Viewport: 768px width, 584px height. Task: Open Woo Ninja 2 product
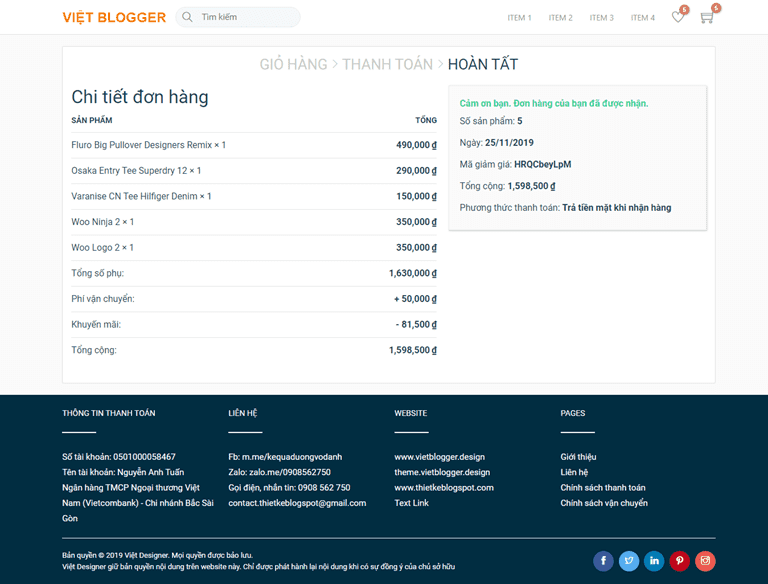102,222
